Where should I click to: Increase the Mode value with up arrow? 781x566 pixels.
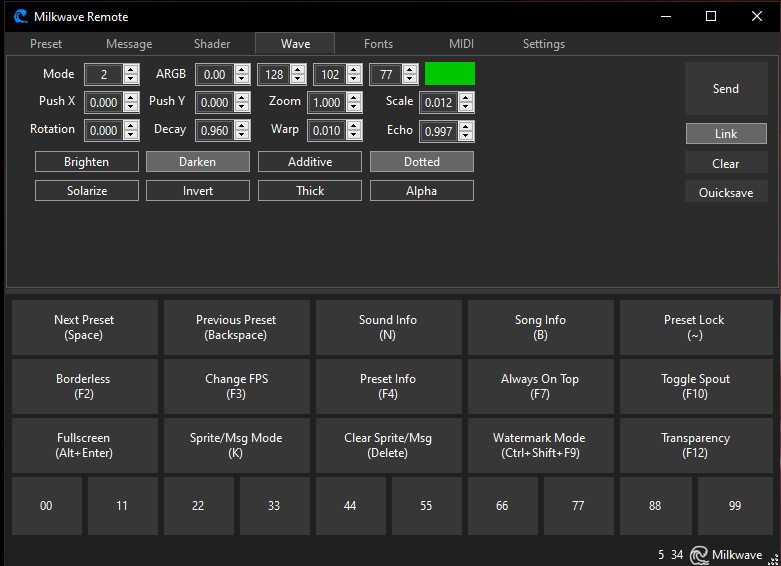pos(130,69)
